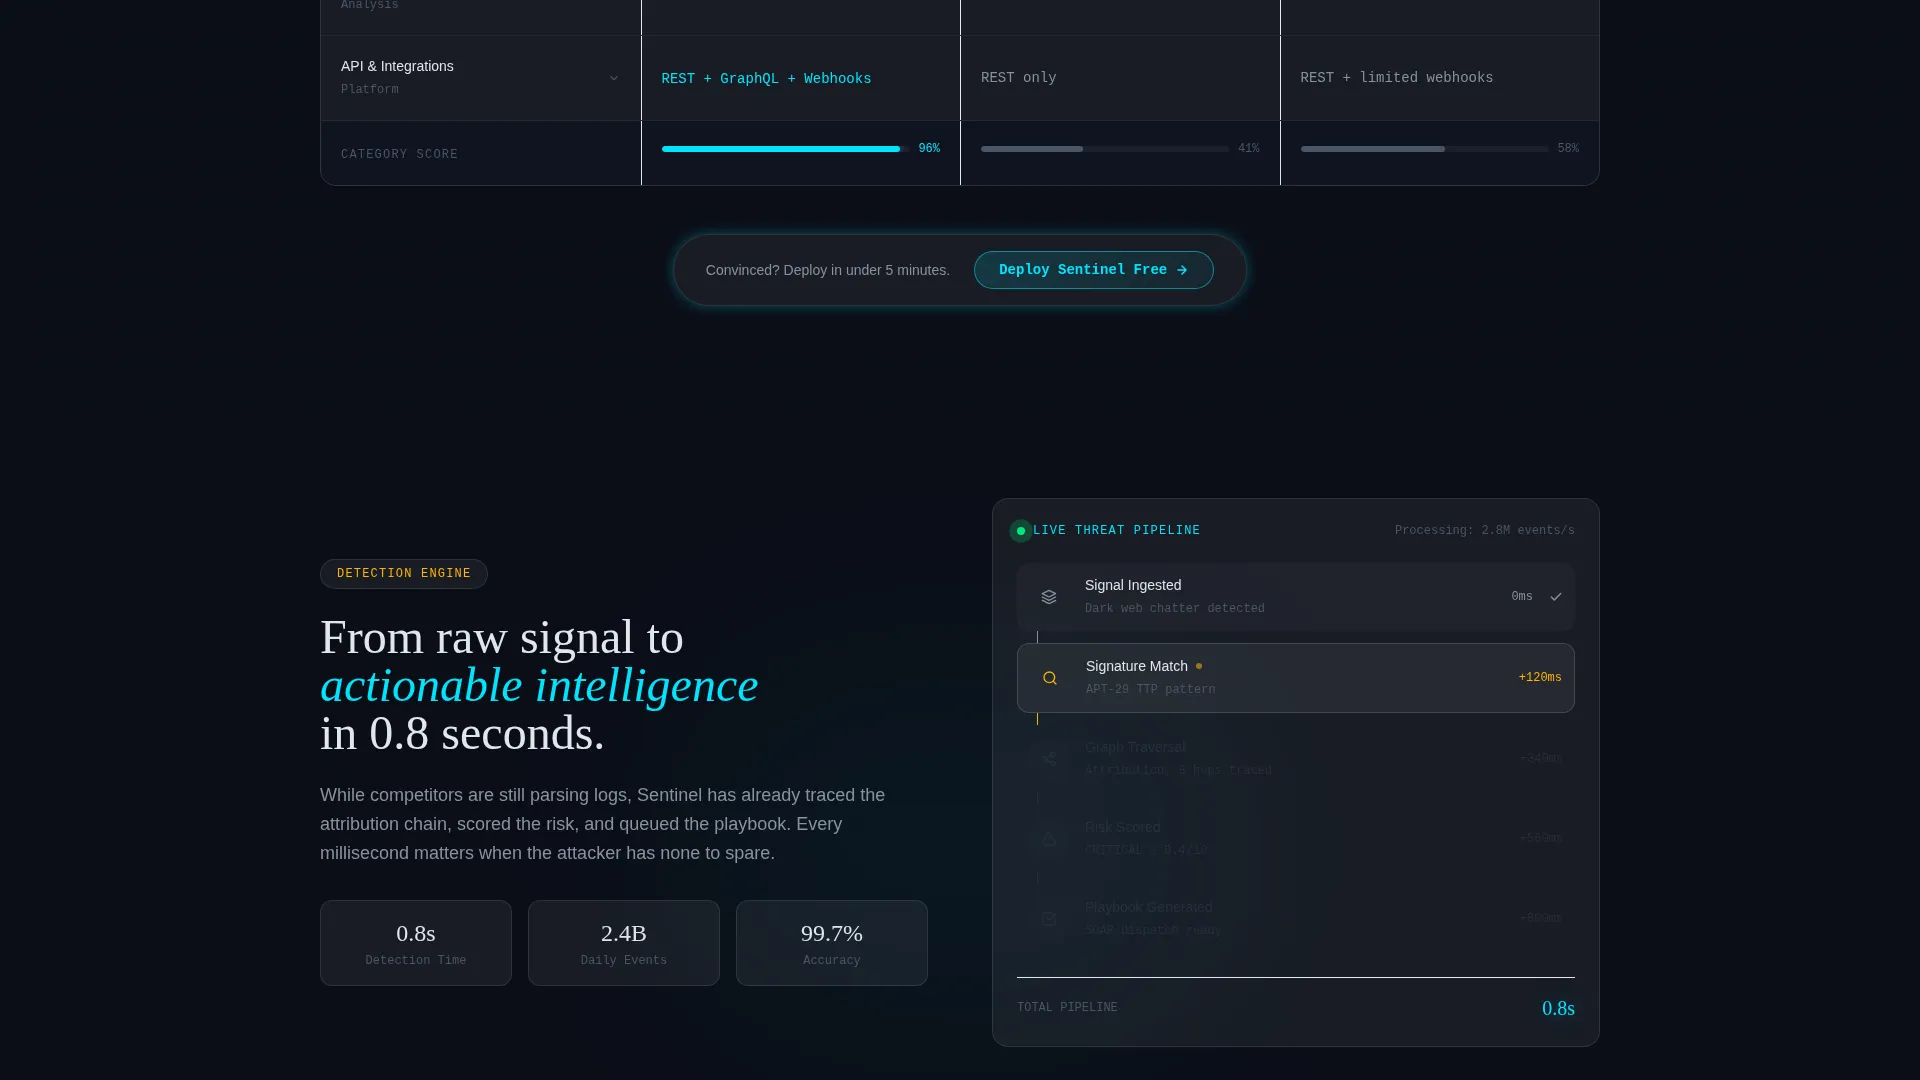
Task: Click the "API & Integrations" label
Action: (x=397, y=66)
